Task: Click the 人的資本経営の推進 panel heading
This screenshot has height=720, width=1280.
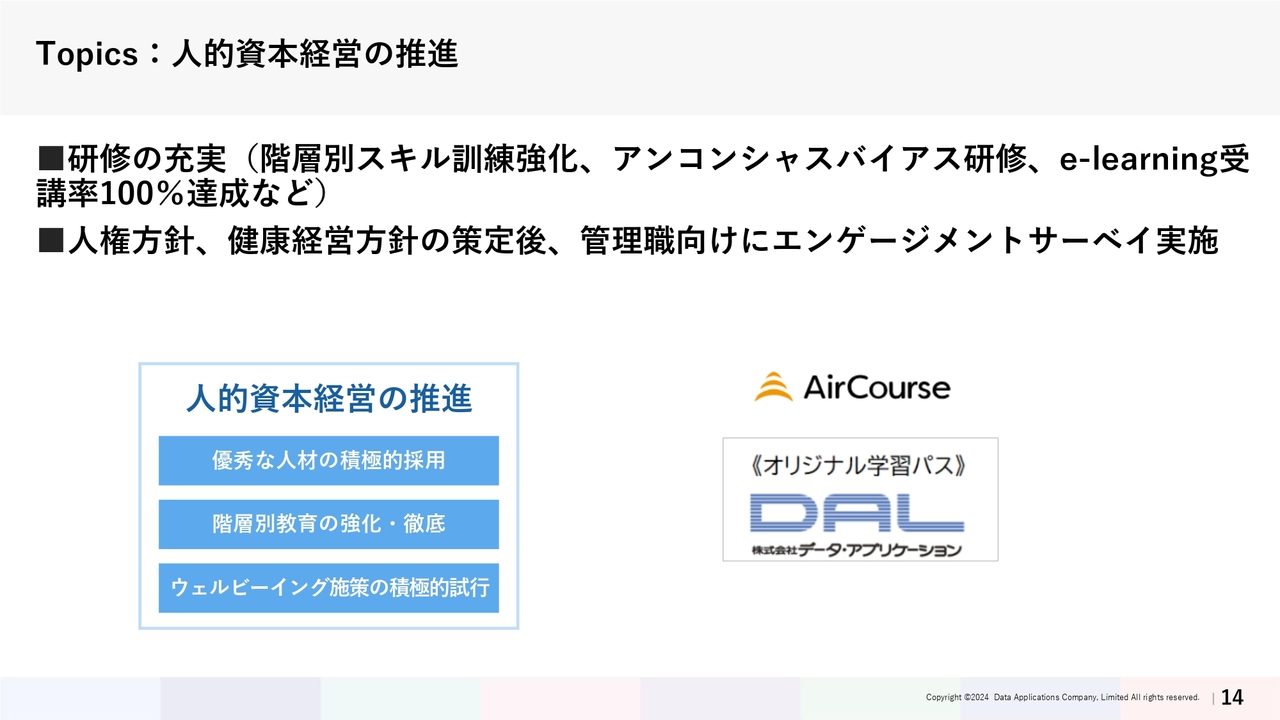Action: click(329, 399)
